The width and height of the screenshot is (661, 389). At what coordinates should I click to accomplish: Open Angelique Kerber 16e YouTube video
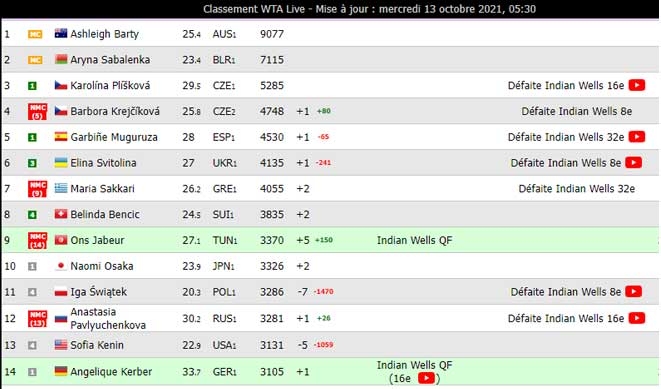click(426, 378)
